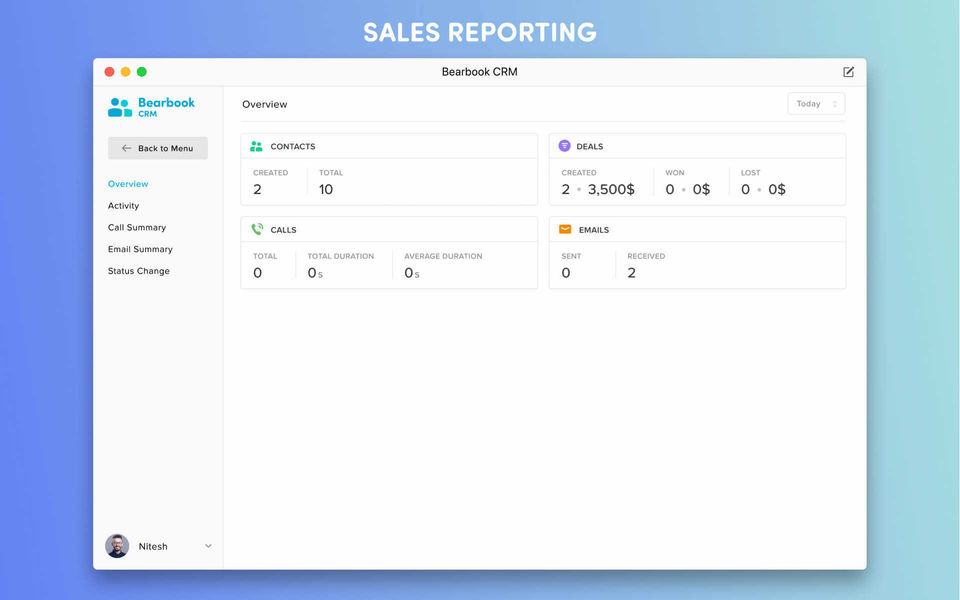Viewport: 960px width, 600px height.
Task: Click the EMAILS card heading
Action: coord(594,230)
